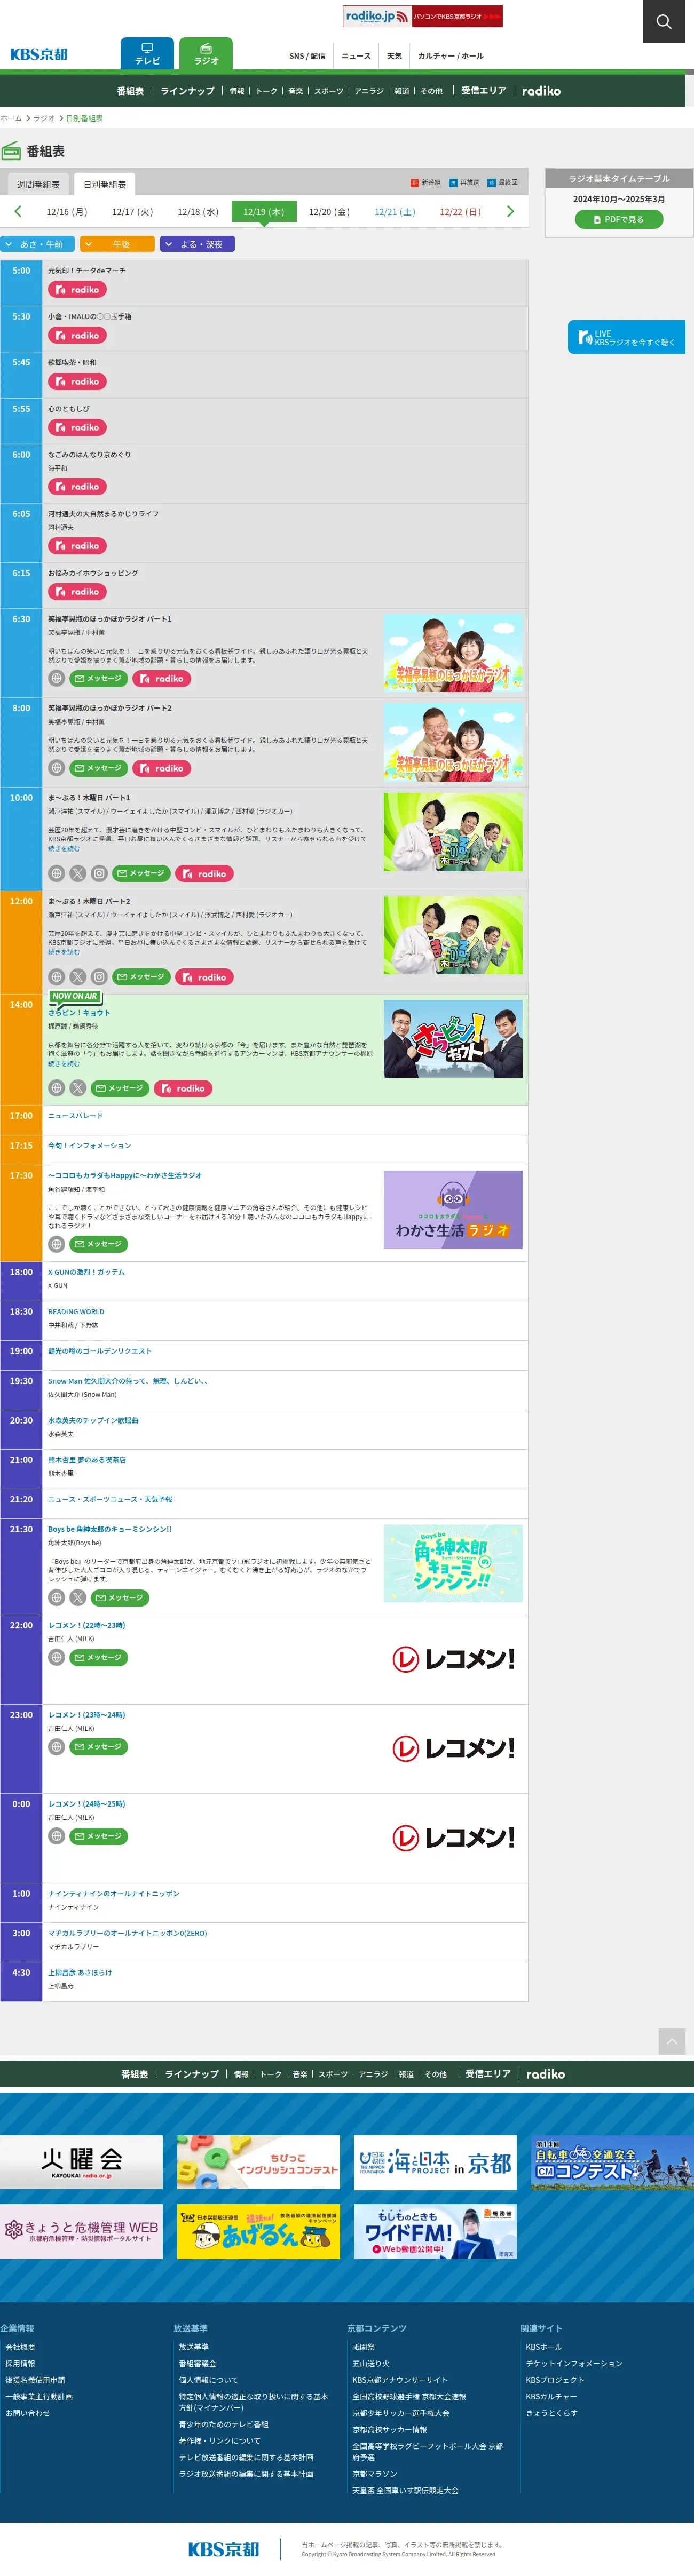This screenshot has width=694, height=2576.
Task: Open X-GUNの激烈！ガッテム program link
Action: coord(86,1272)
